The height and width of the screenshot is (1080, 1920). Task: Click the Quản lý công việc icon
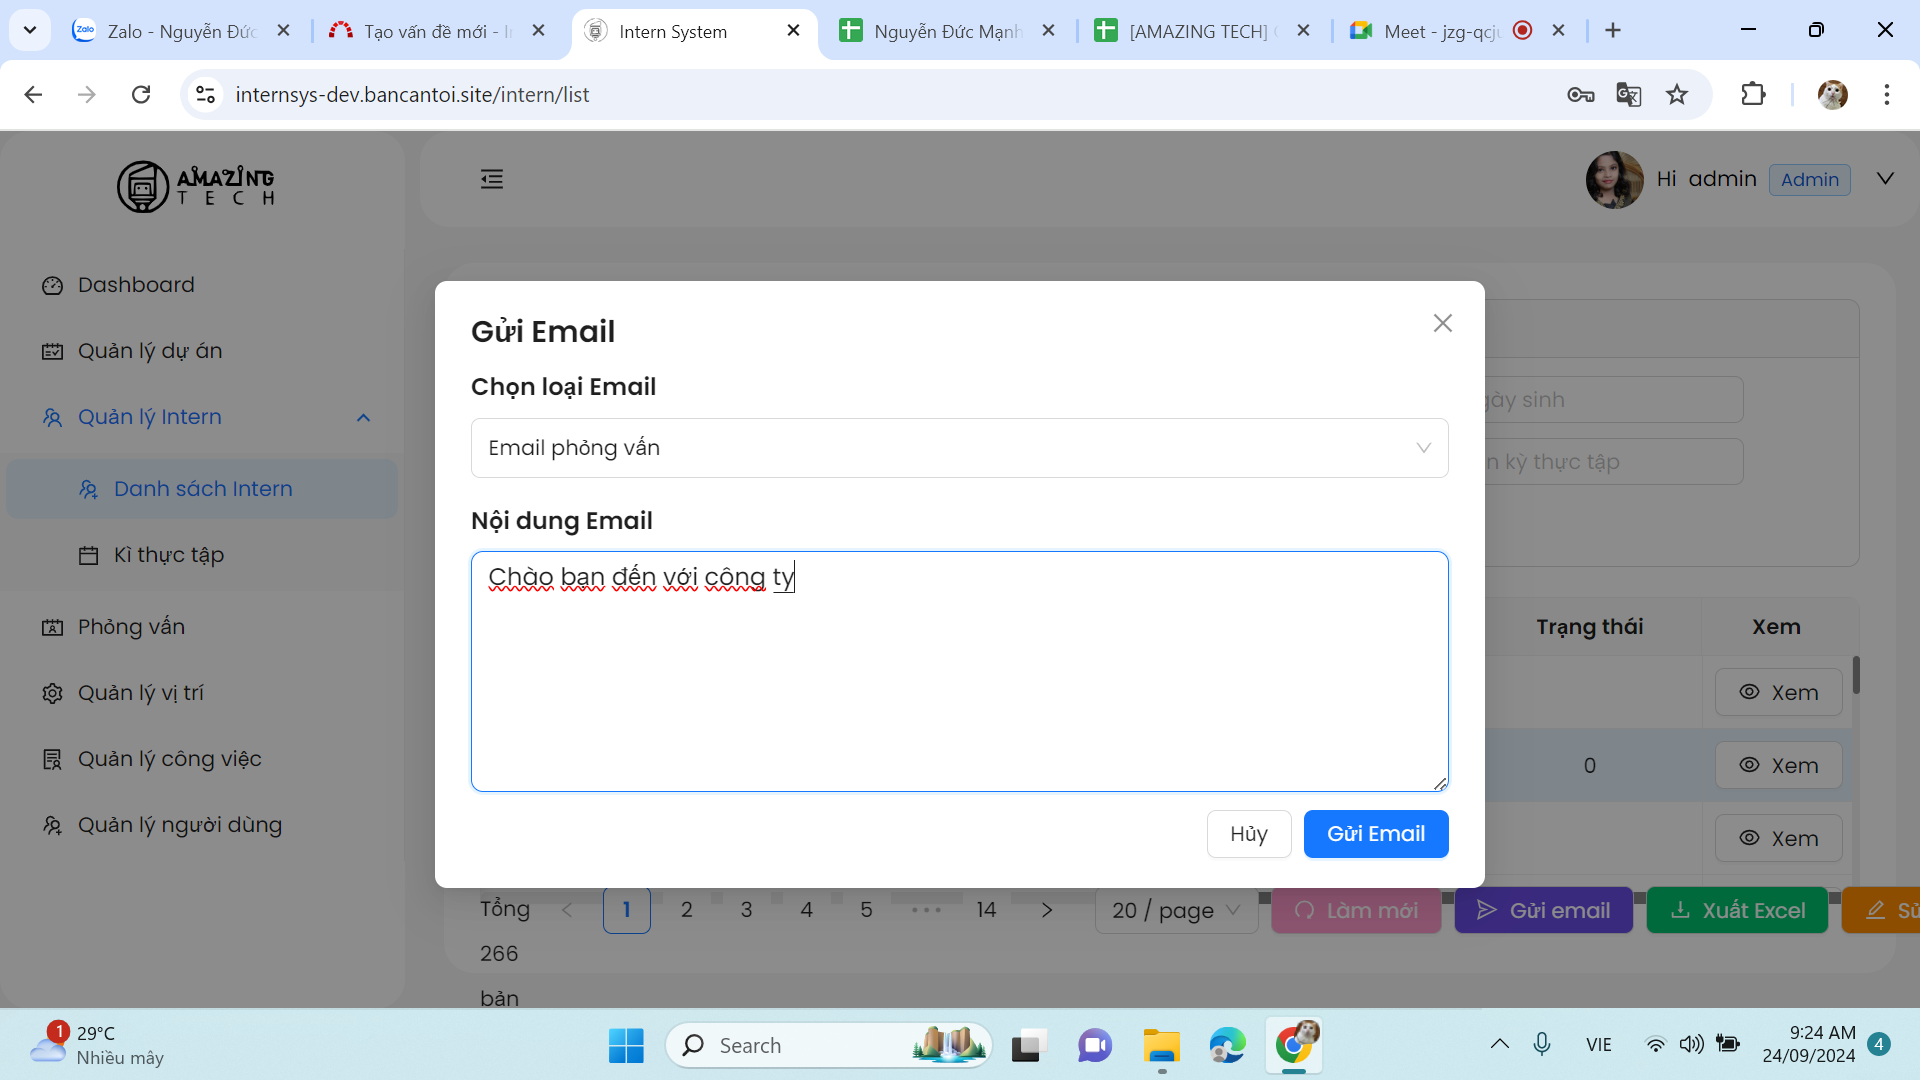[52, 760]
